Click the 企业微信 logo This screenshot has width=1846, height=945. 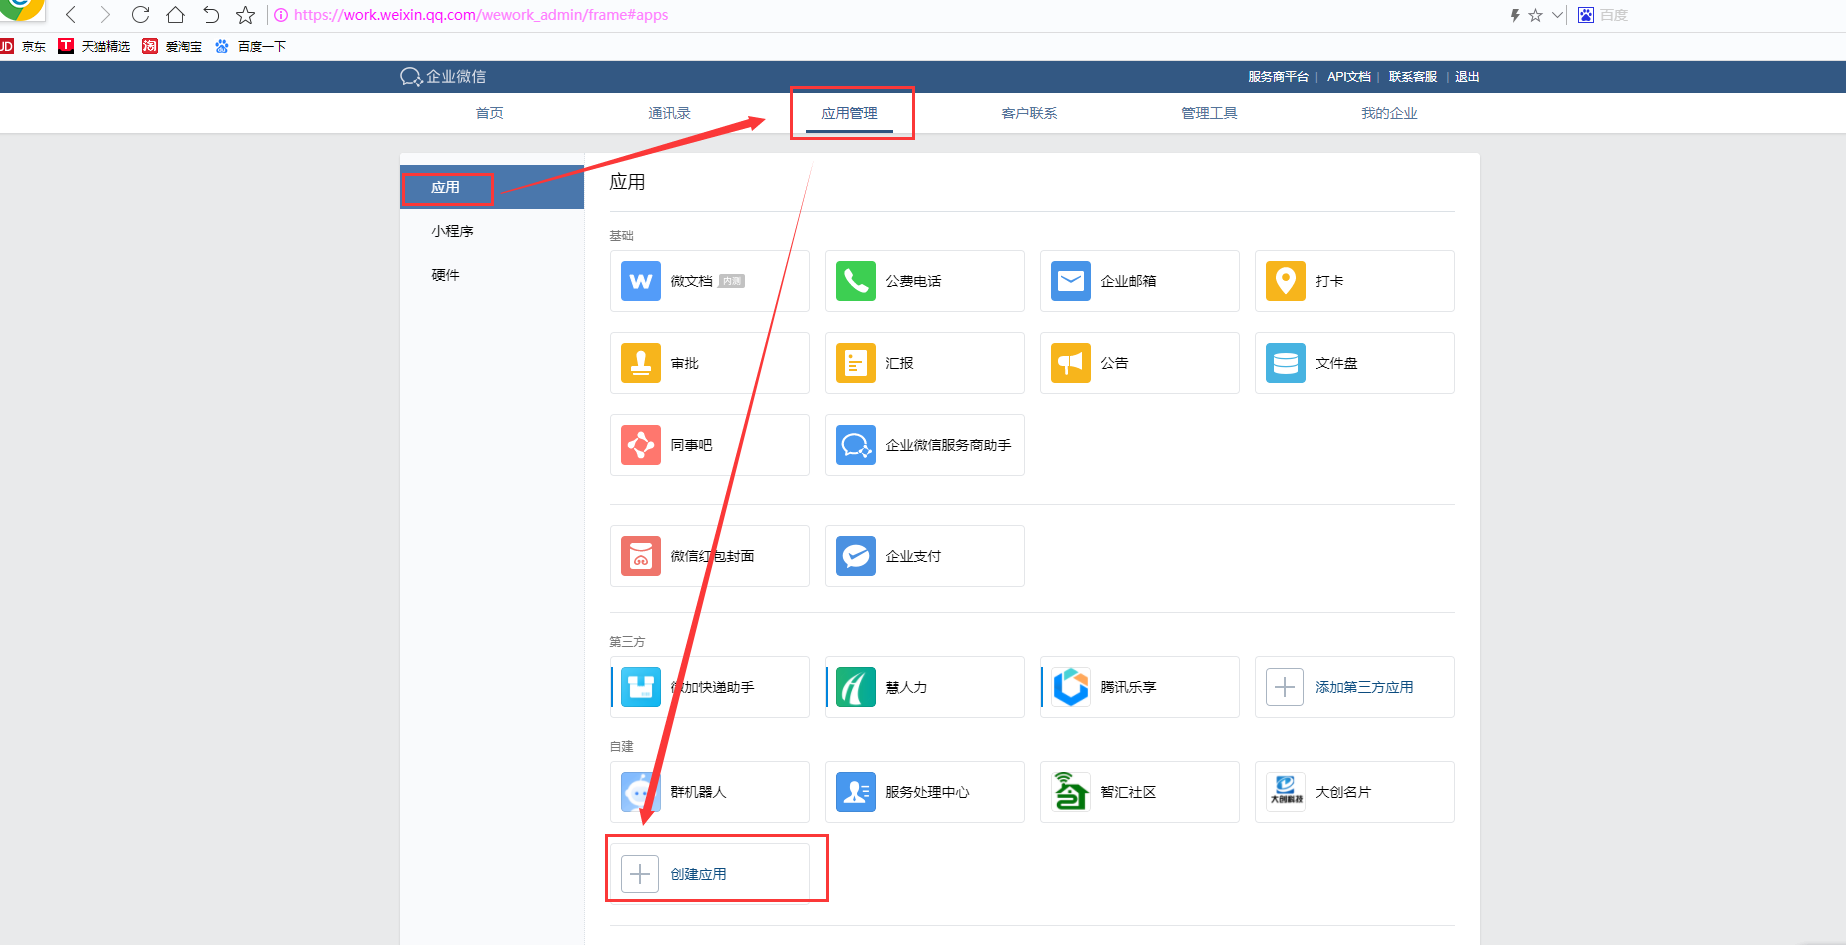[x=443, y=77]
